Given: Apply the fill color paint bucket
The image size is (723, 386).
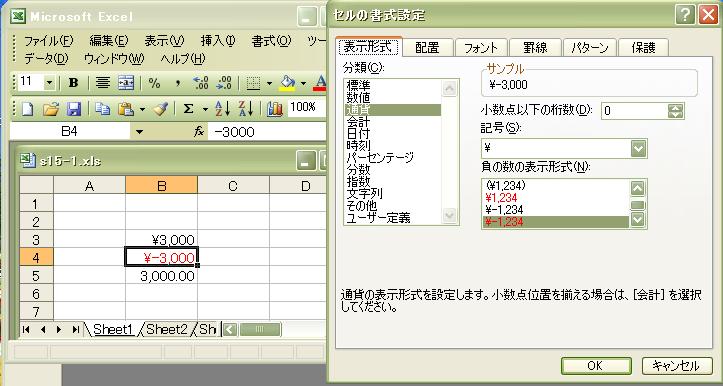Looking at the screenshot, I should pos(287,83).
